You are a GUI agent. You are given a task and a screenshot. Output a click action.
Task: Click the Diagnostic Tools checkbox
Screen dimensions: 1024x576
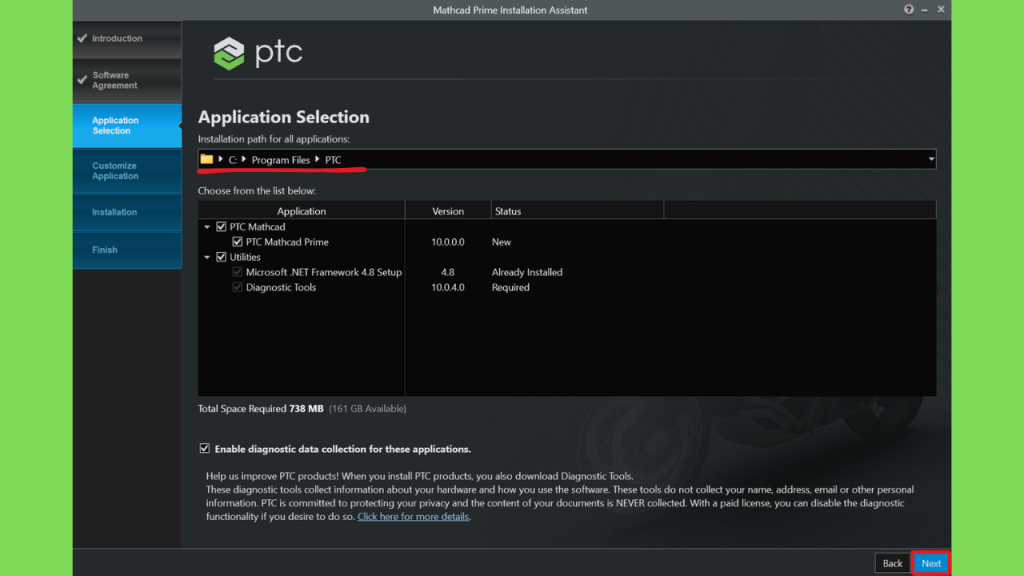pos(237,287)
